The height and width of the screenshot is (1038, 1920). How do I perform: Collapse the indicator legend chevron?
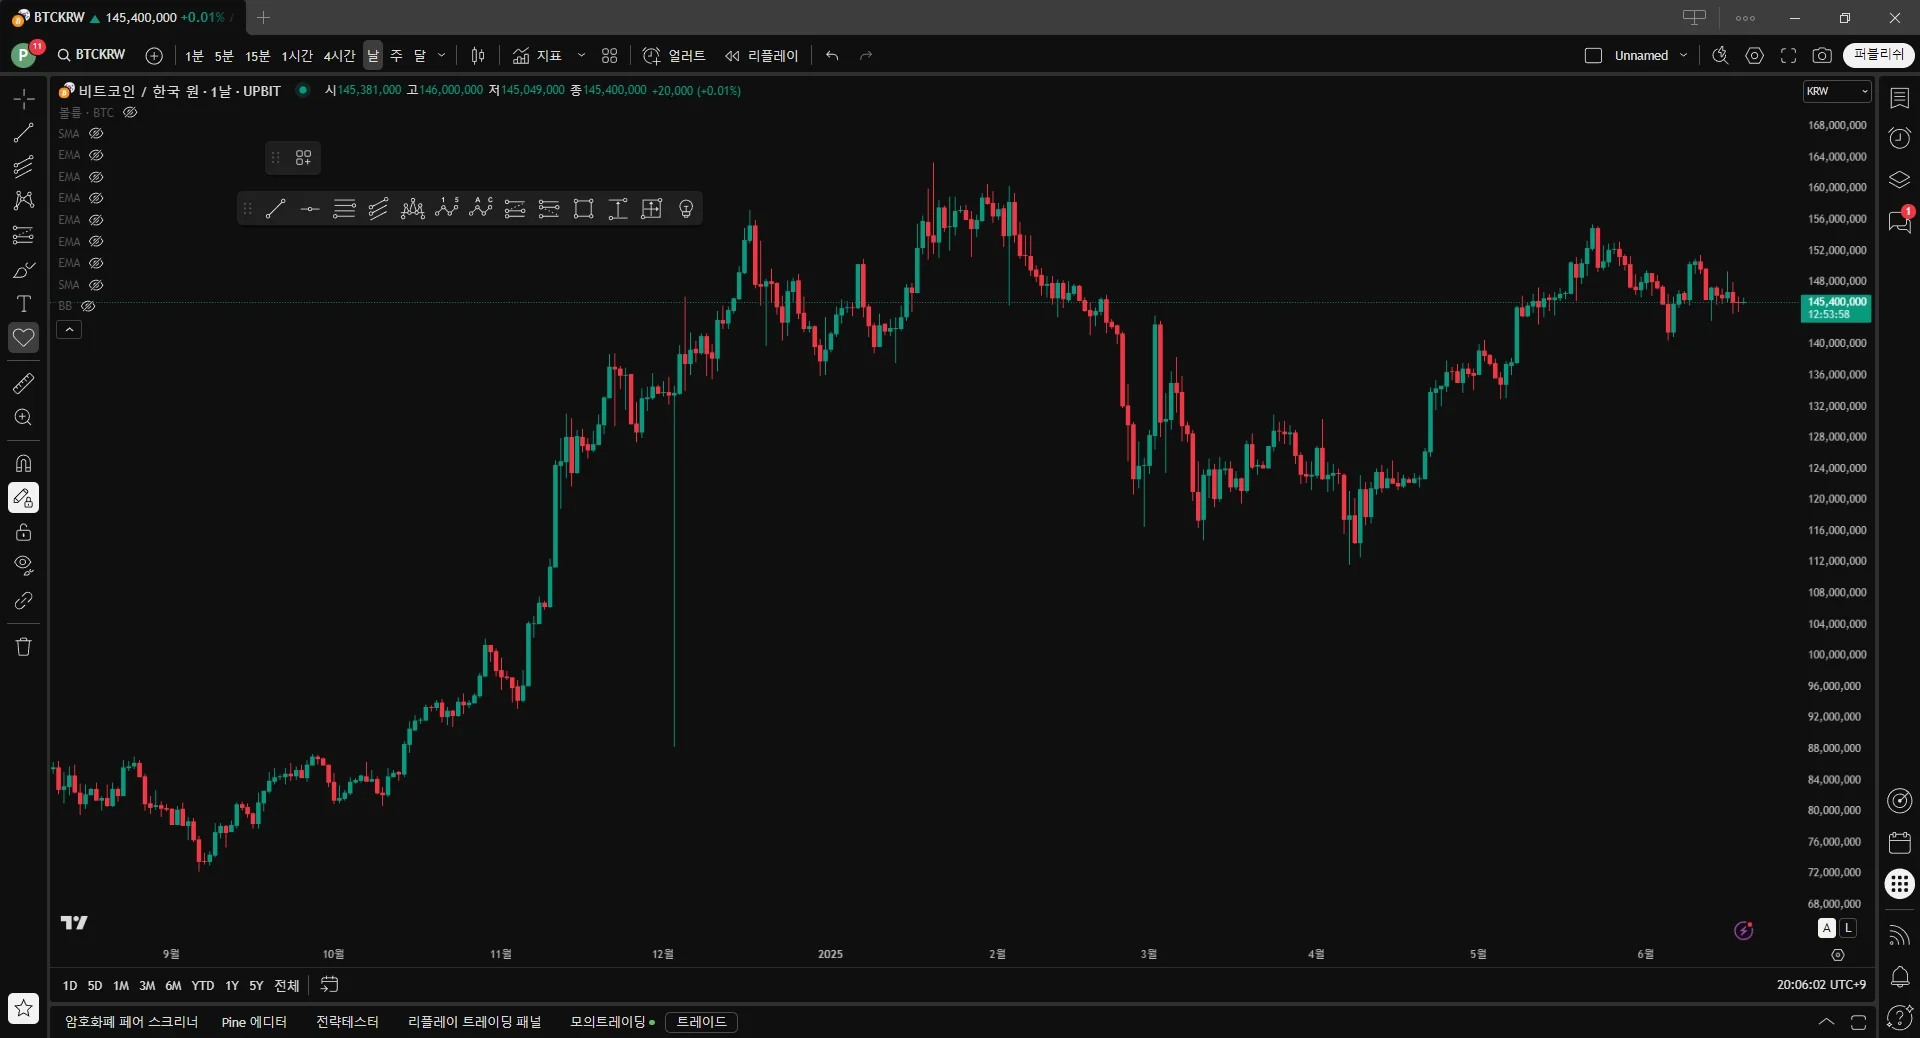69,329
